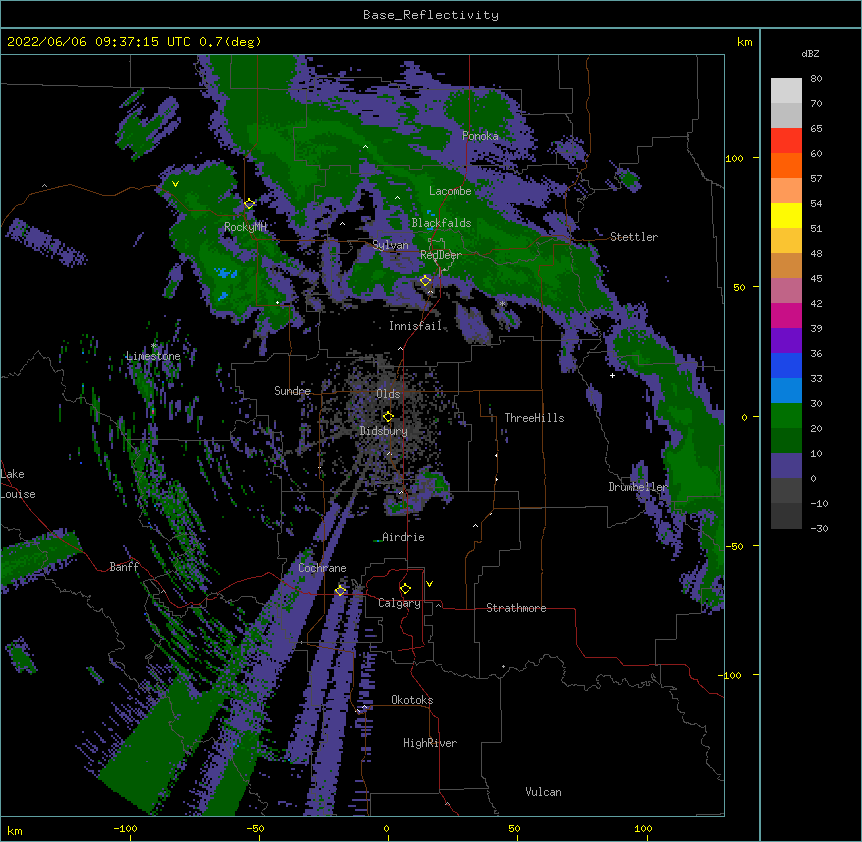Click the dBZ legend heading
Viewport: 862px width, 842px height.
coord(810,53)
